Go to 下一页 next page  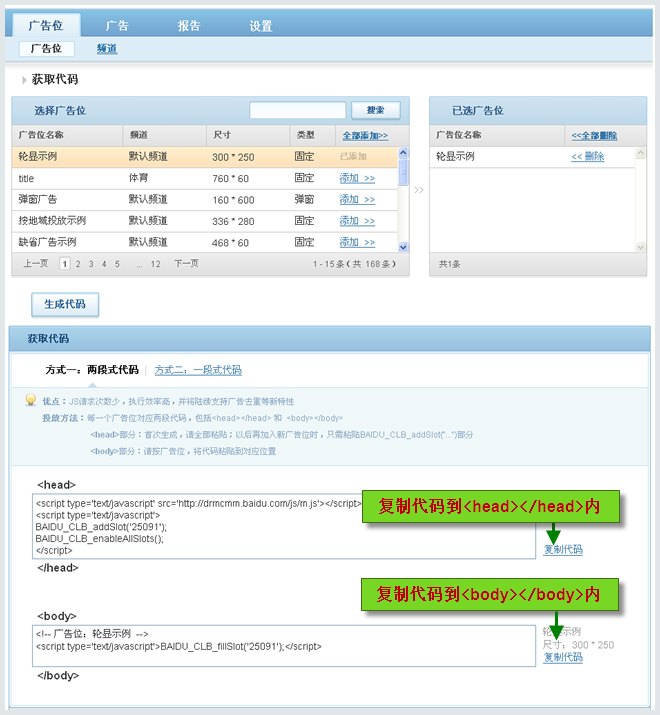pos(186,264)
